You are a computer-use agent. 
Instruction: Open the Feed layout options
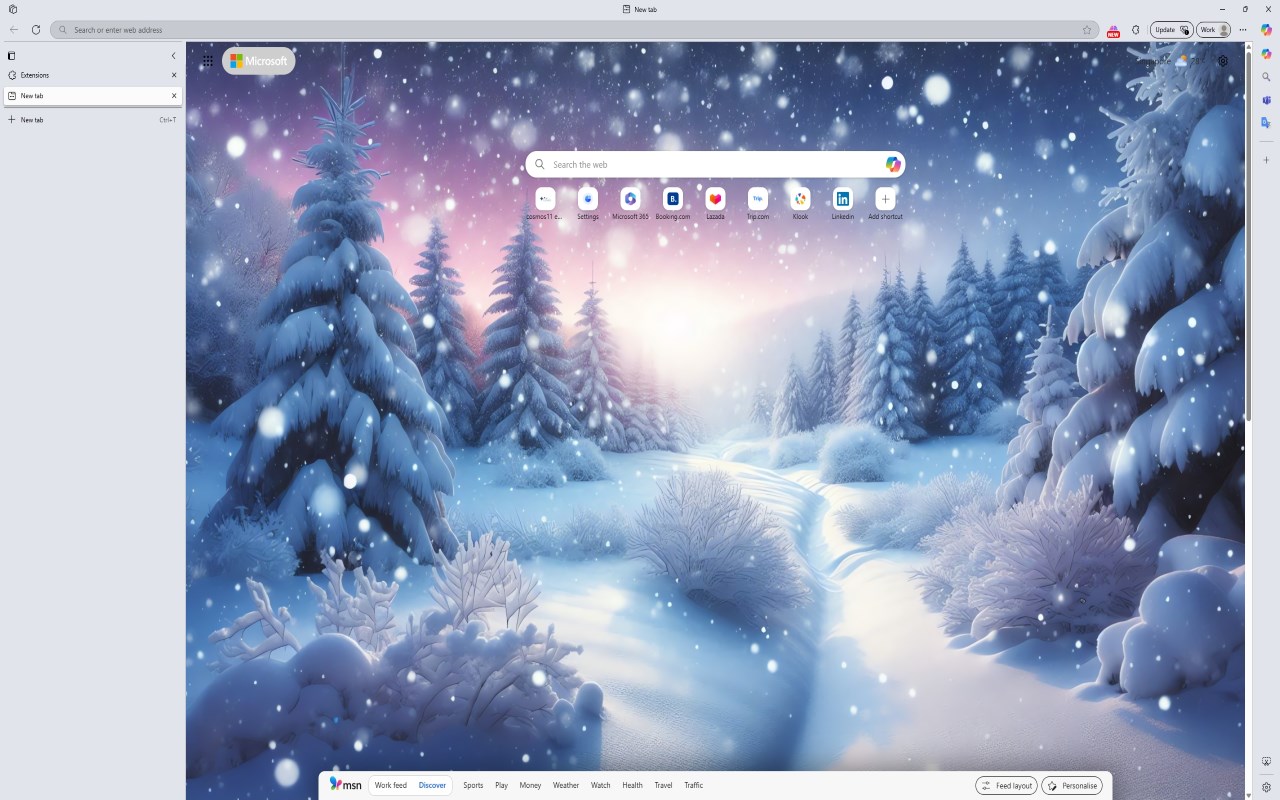tap(1006, 786)
